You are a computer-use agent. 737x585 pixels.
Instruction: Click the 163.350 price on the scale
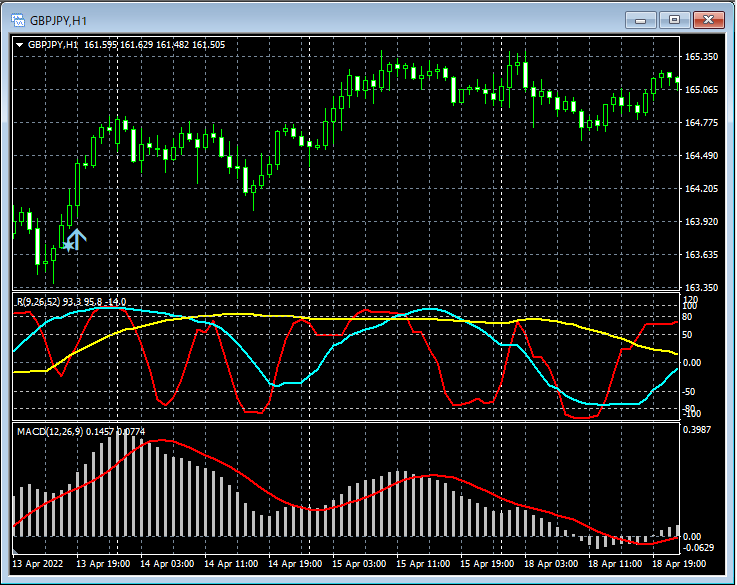pos(701,288)
